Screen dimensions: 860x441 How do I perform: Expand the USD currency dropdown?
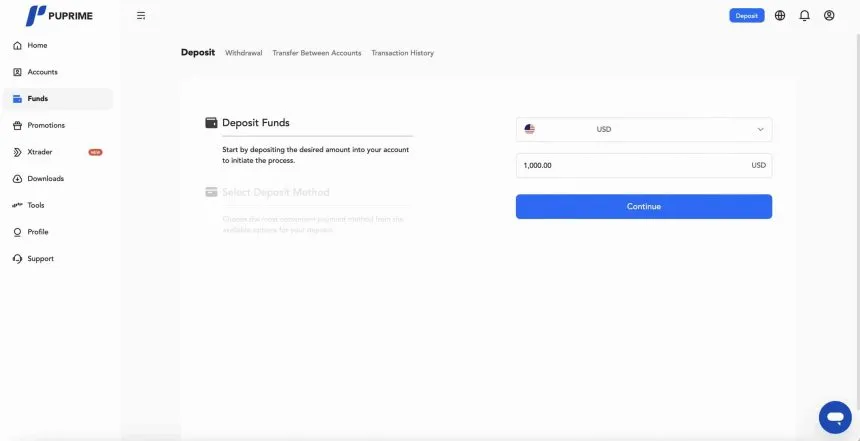click(644, 129)
